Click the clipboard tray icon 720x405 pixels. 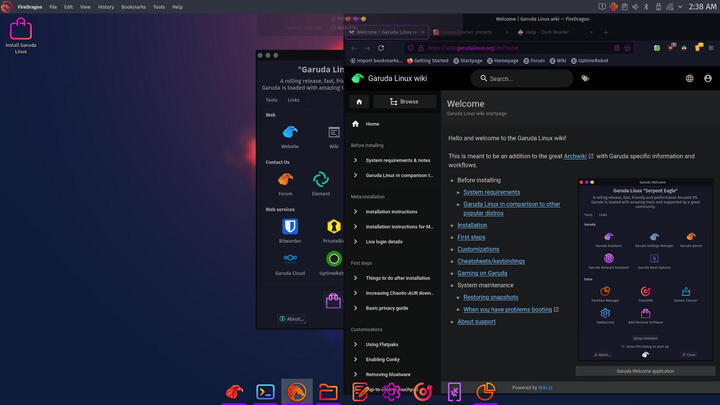point(624,6)
